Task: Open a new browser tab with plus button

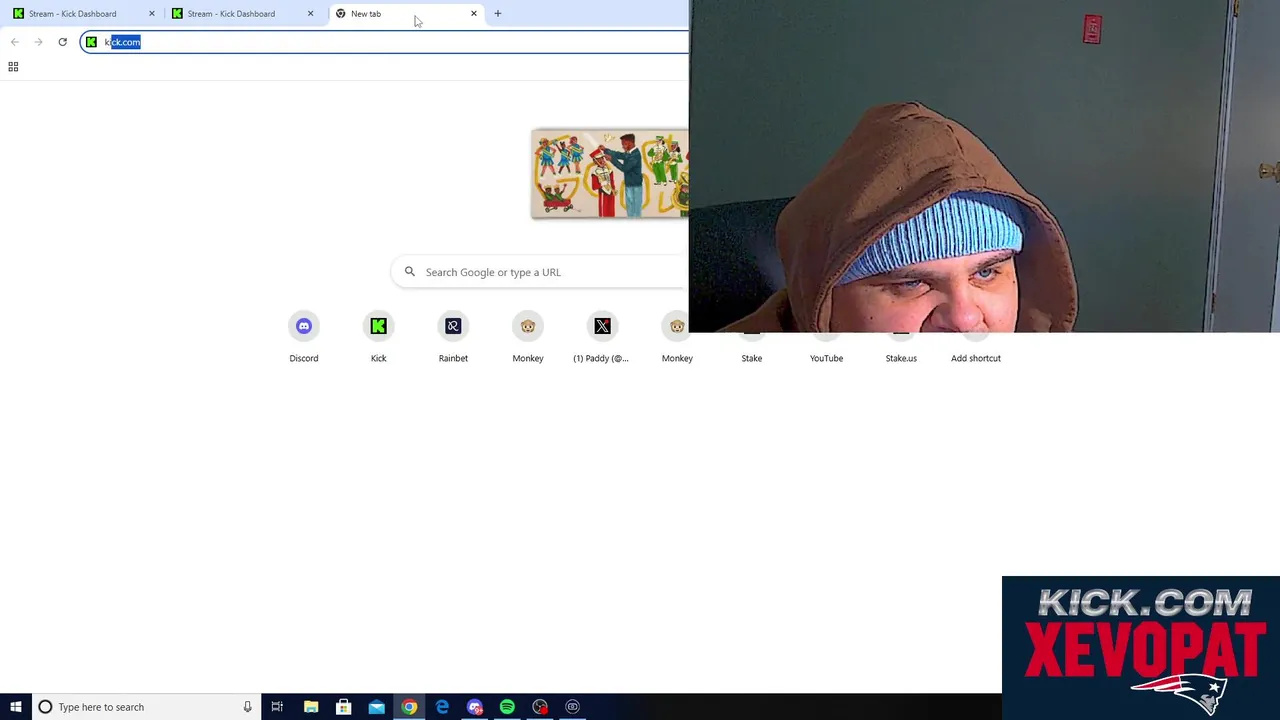Action: (498, 14)
